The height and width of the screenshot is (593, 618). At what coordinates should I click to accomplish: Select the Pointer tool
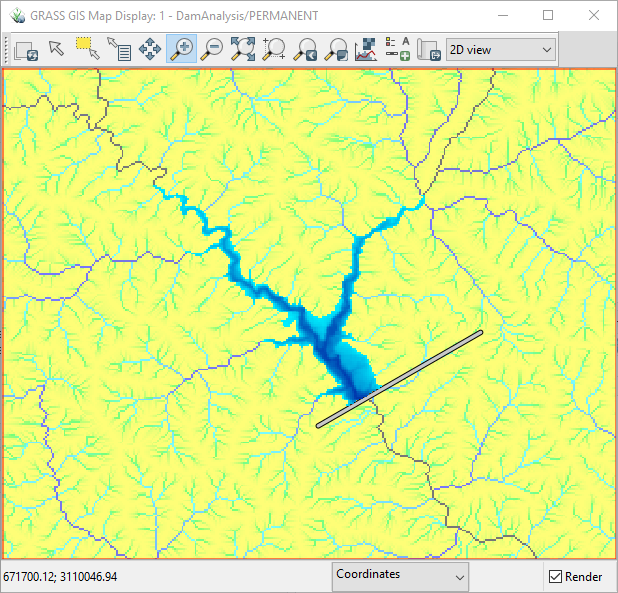coord(56,48)
